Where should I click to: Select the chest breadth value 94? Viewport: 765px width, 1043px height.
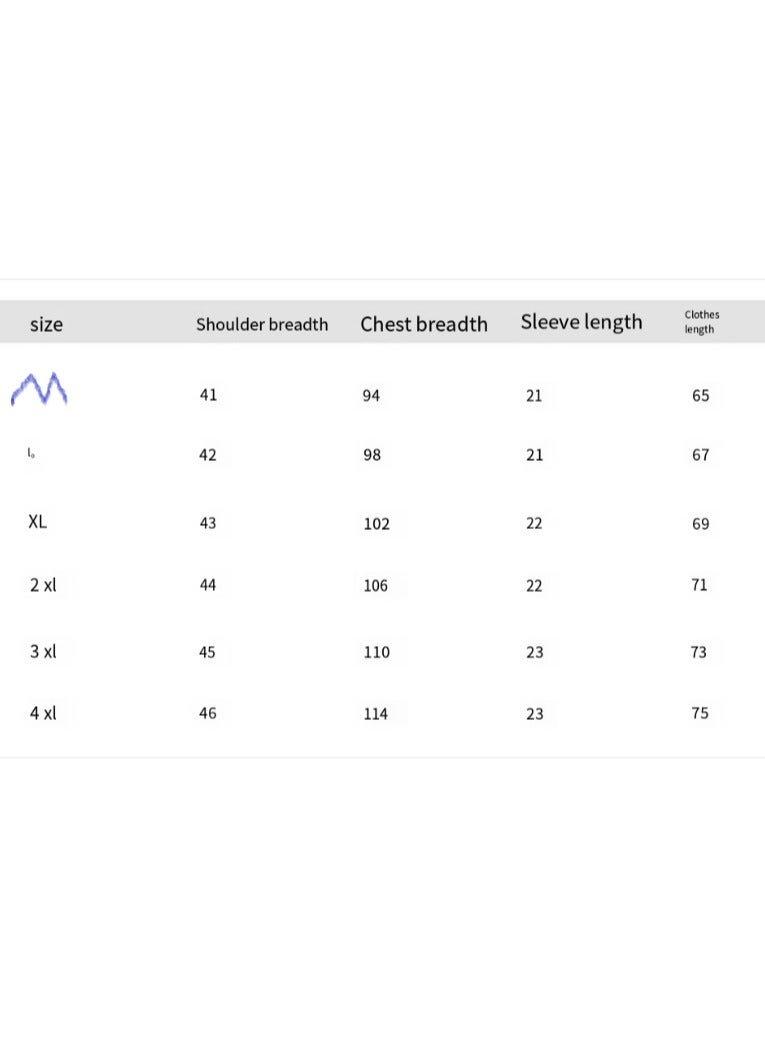371,396
